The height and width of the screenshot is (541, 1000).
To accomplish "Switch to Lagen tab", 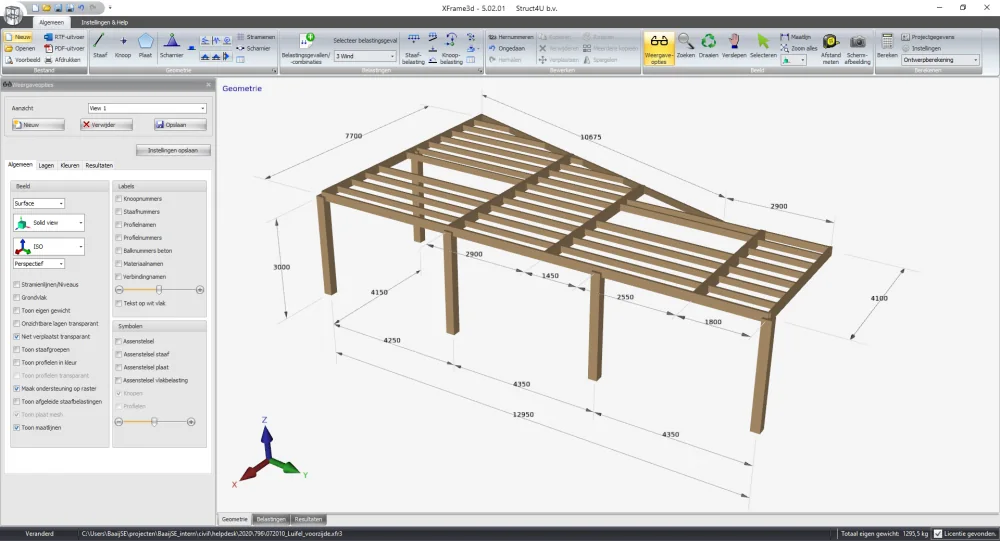I will tap(46, 165).
